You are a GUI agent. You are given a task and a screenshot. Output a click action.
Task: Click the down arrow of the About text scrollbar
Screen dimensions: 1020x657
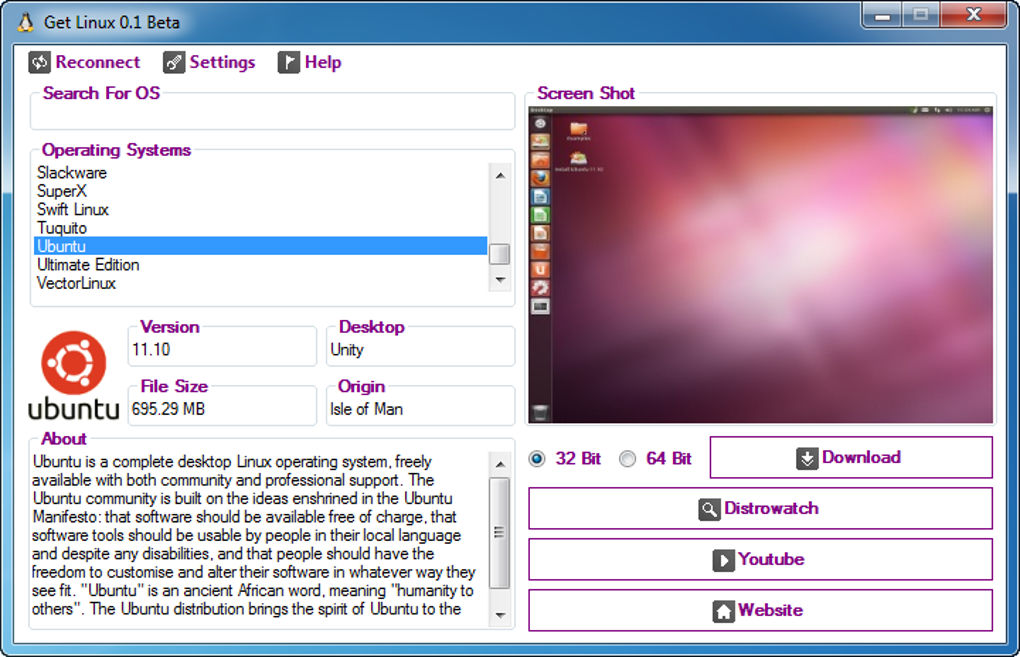(x=500, y=615)
